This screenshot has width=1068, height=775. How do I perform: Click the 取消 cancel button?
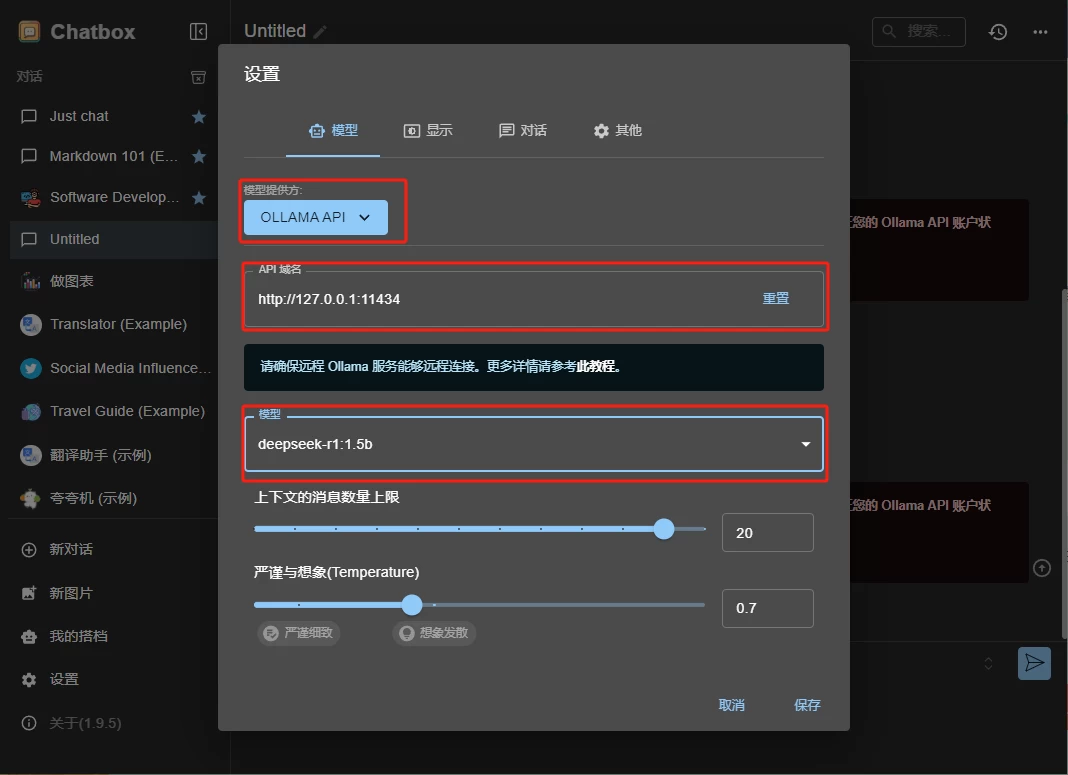[x=731, y=705]
